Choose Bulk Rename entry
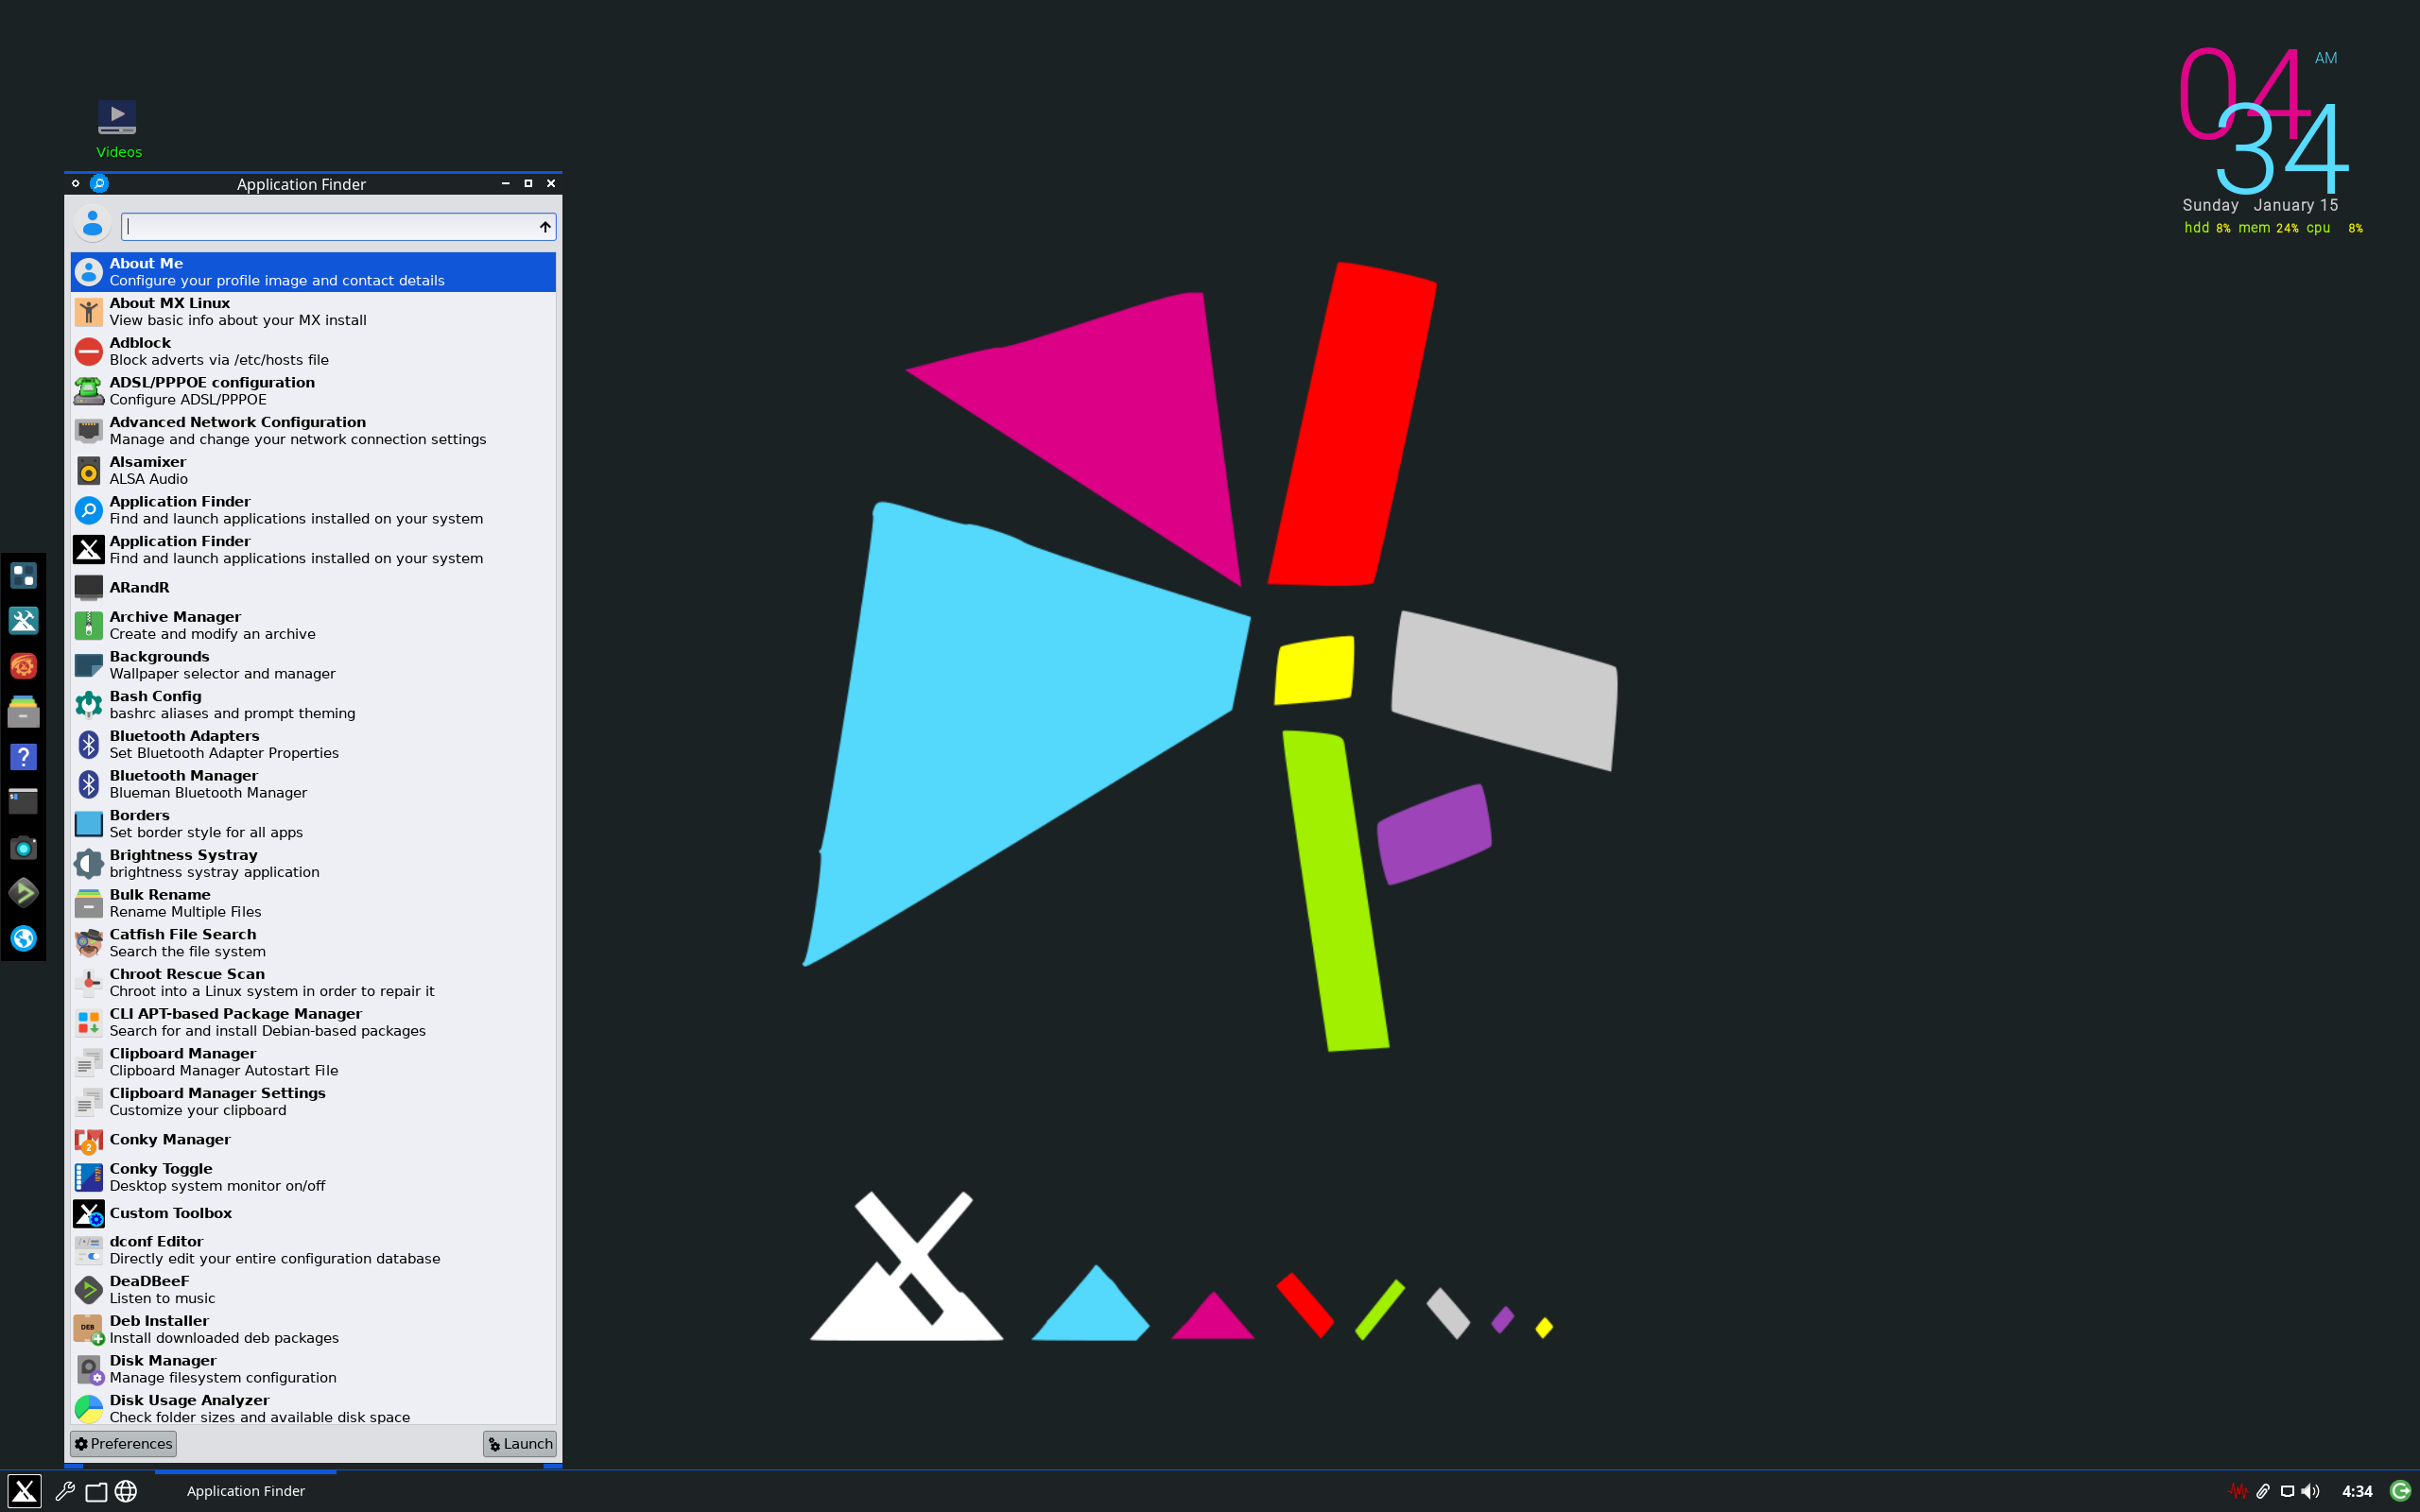 (313, 903)
